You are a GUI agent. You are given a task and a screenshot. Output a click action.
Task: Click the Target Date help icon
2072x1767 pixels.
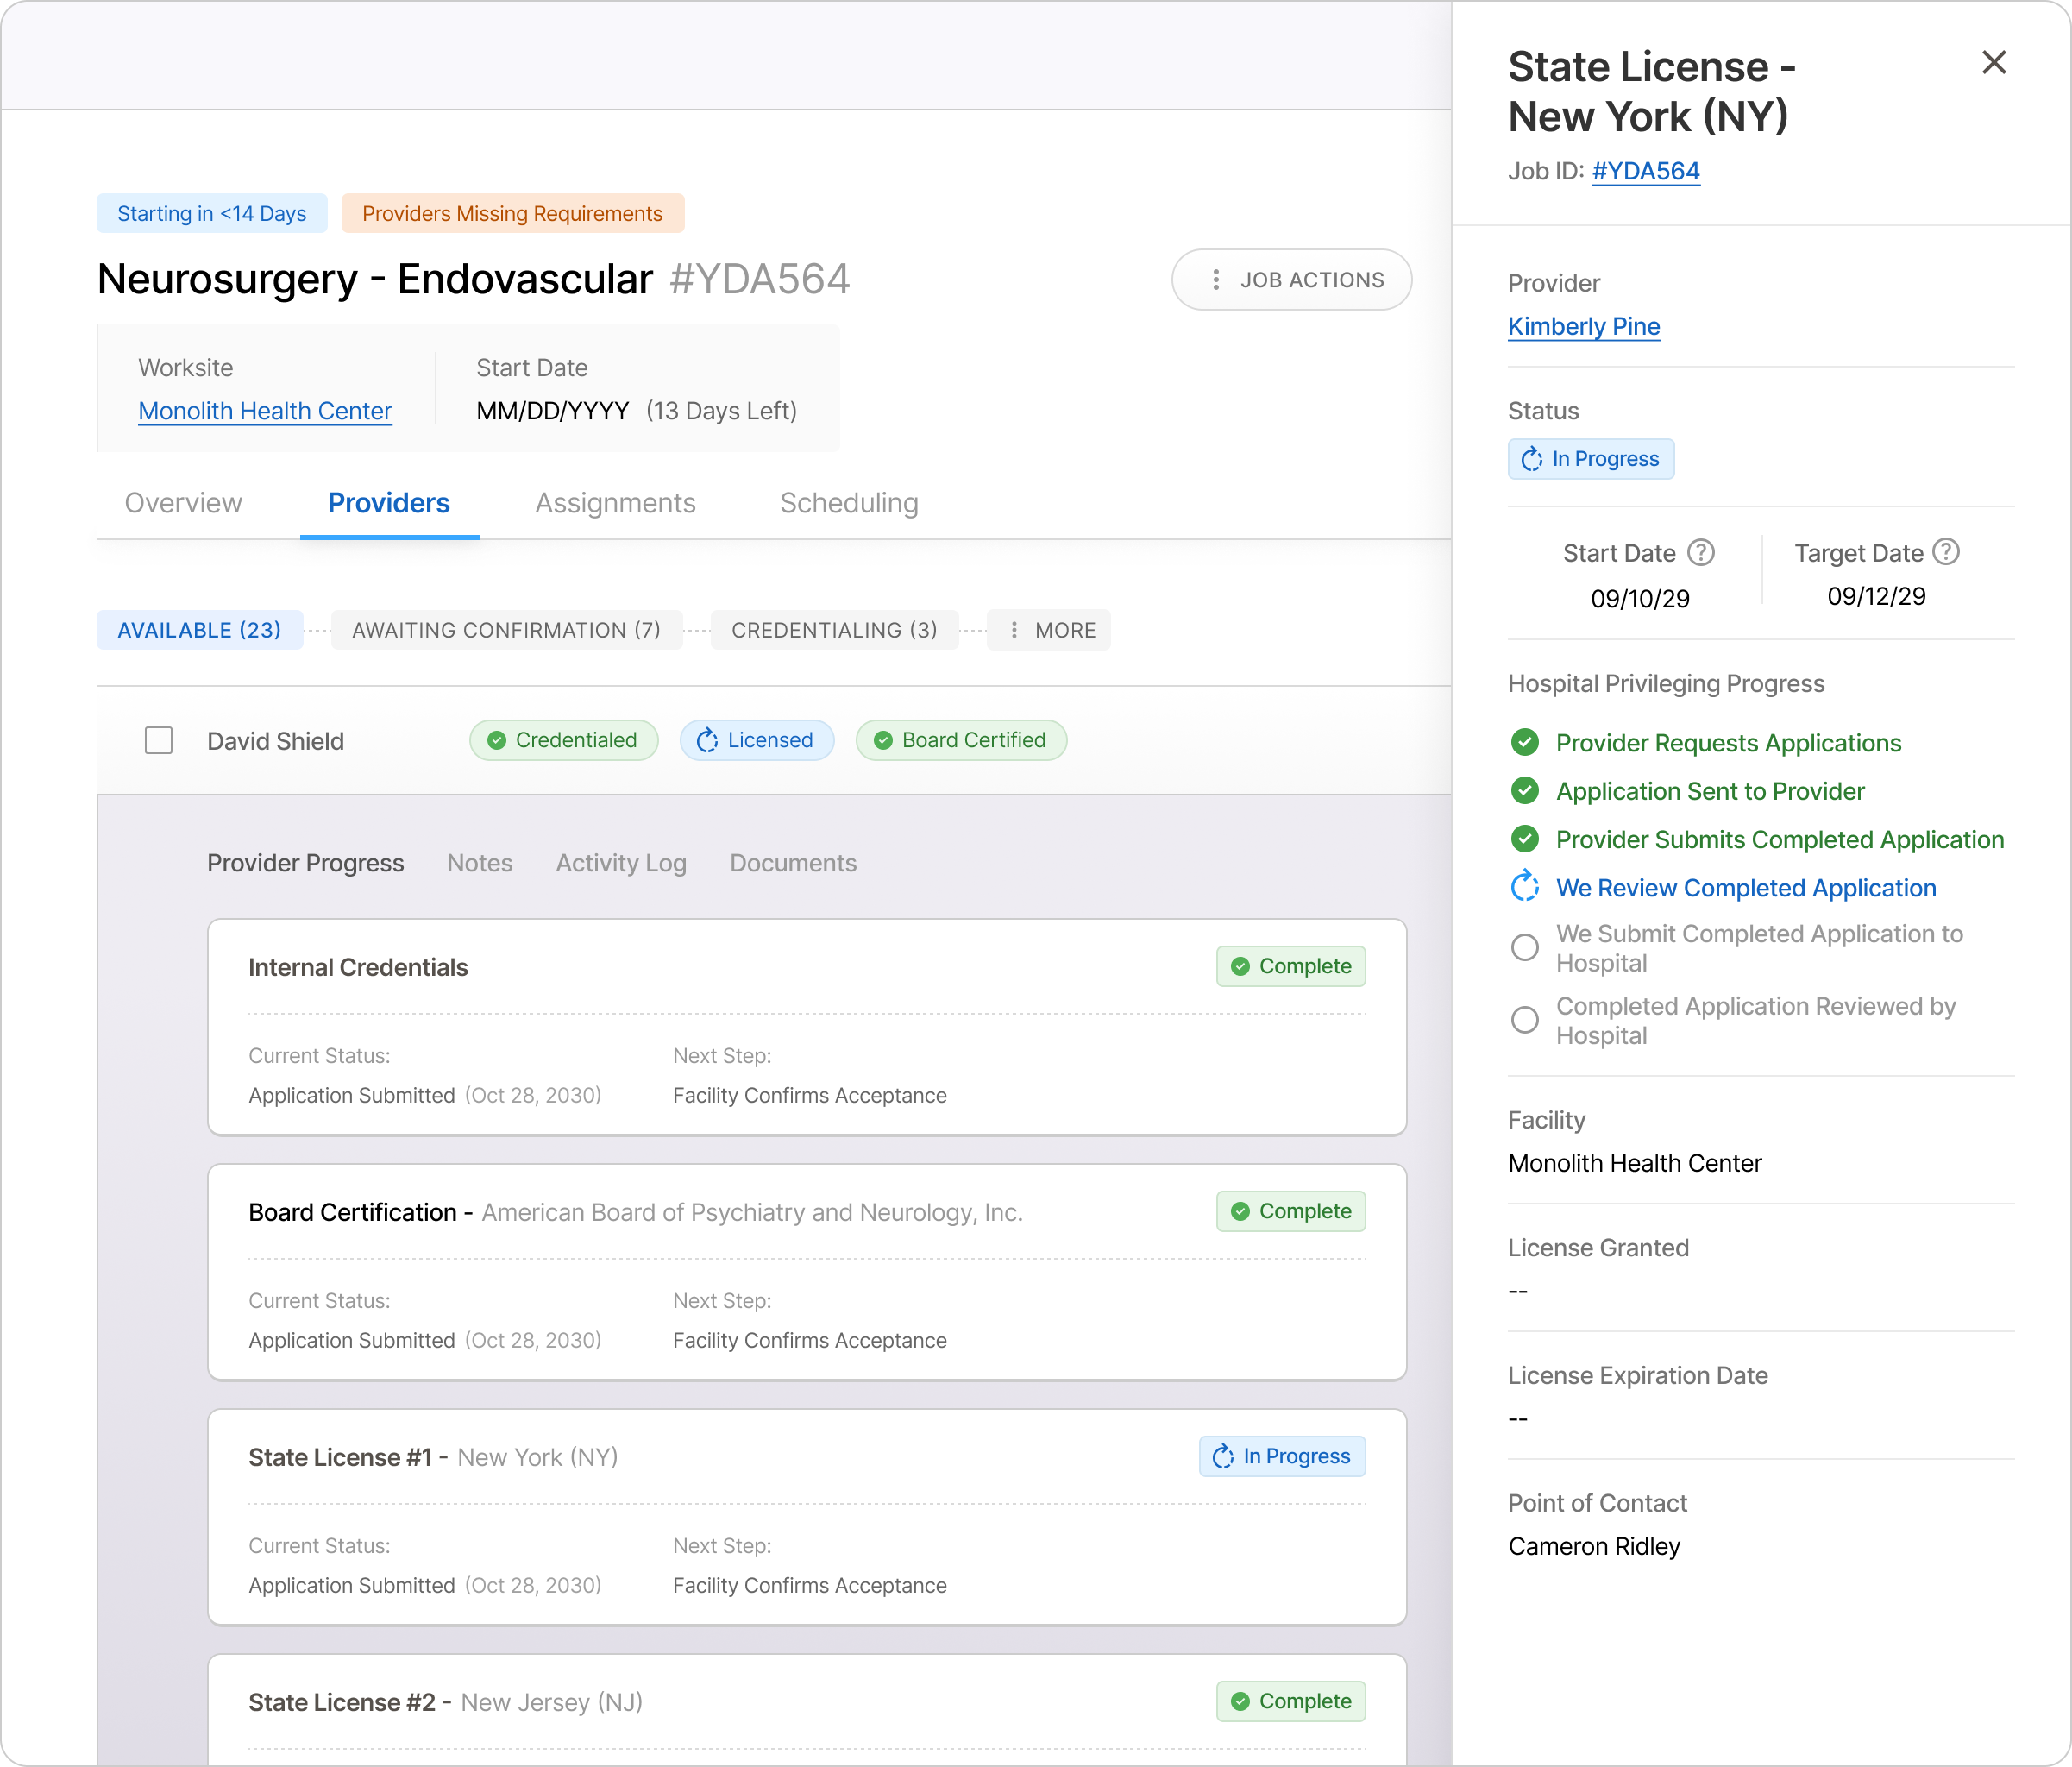click(1945, 551)
